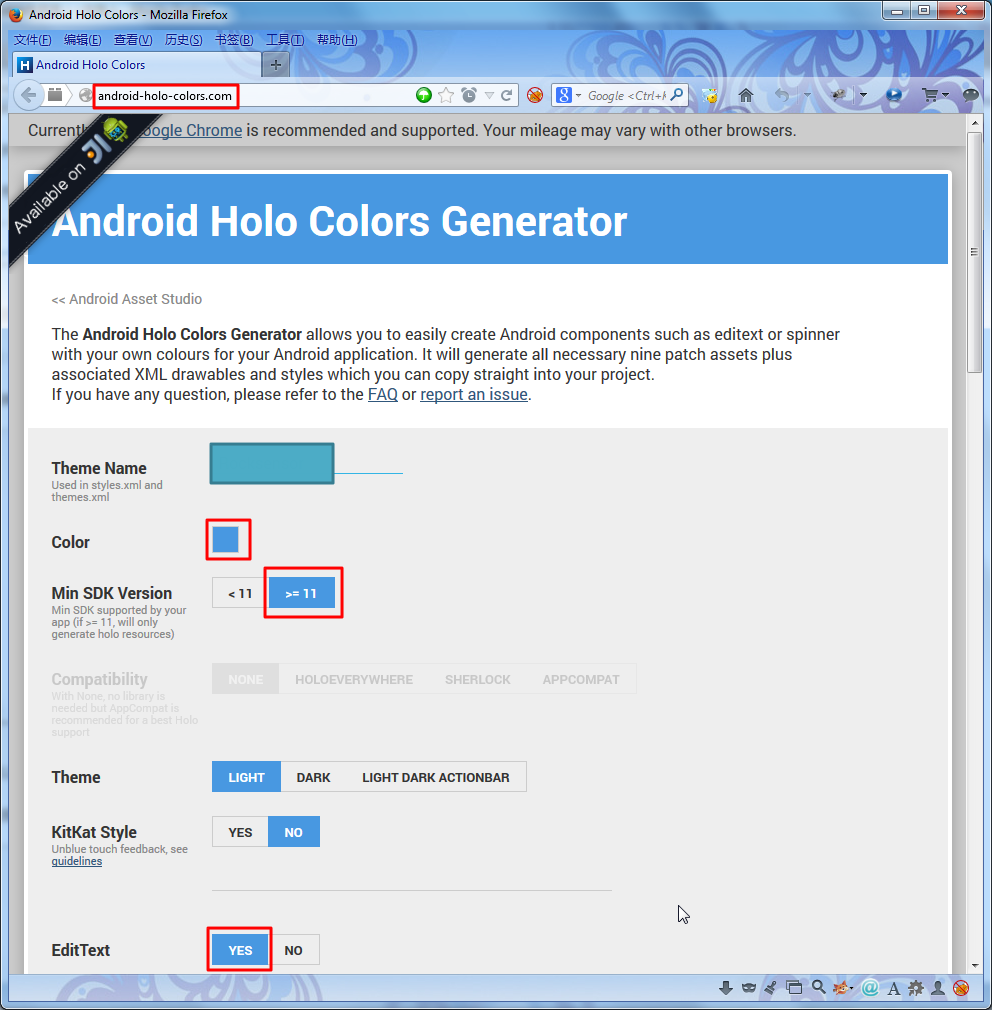Choose the LIGHT theme option
The height and width of the screenshot is (1010, 992).
246,777
